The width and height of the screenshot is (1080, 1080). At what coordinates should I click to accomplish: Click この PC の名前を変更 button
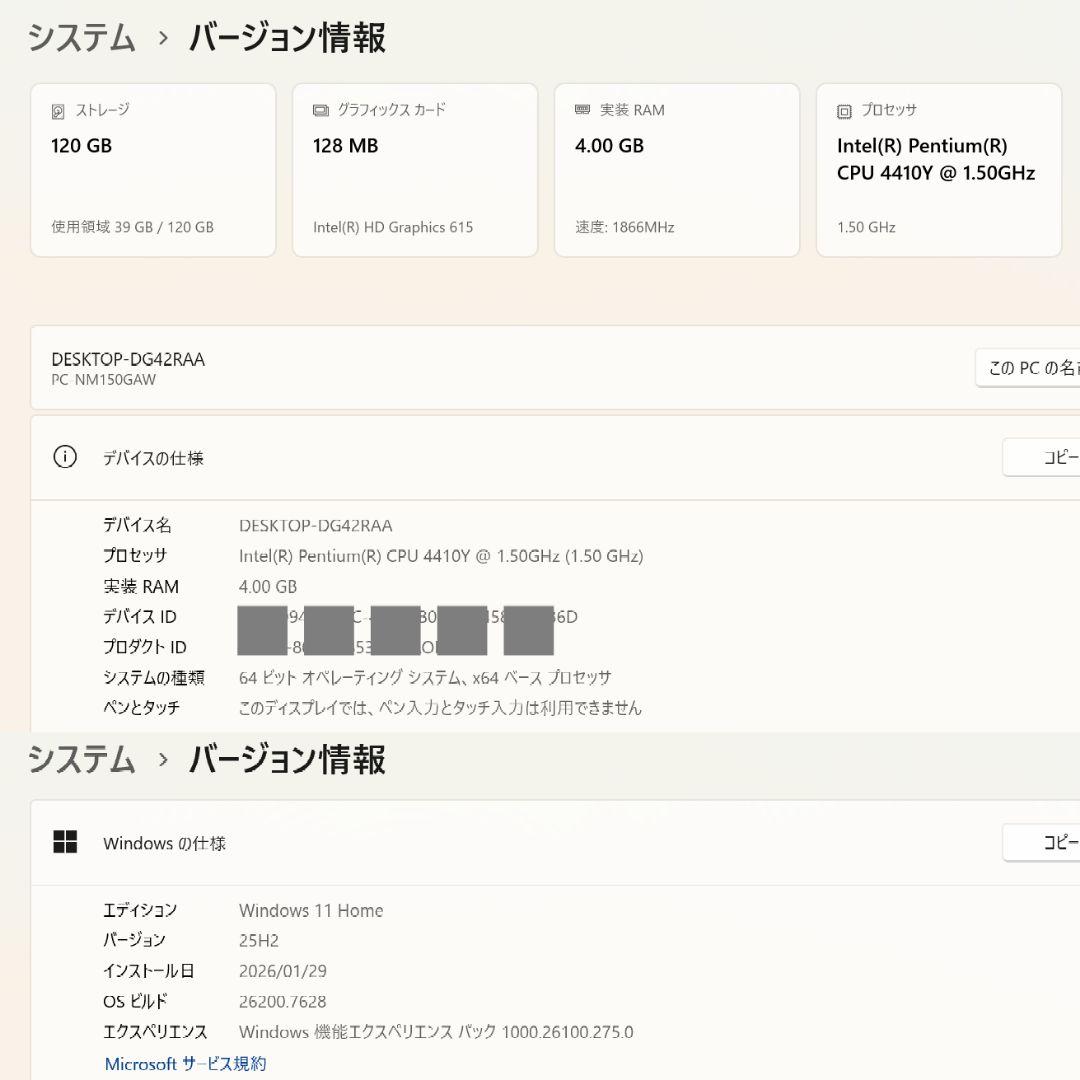tap(1040, 367)
